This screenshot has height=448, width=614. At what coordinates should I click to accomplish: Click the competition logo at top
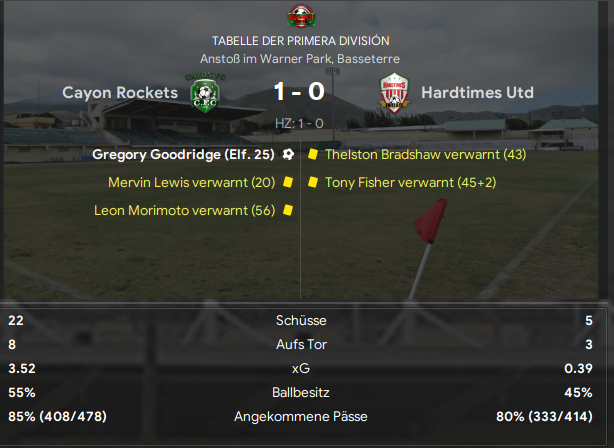[x=301, y=16]
